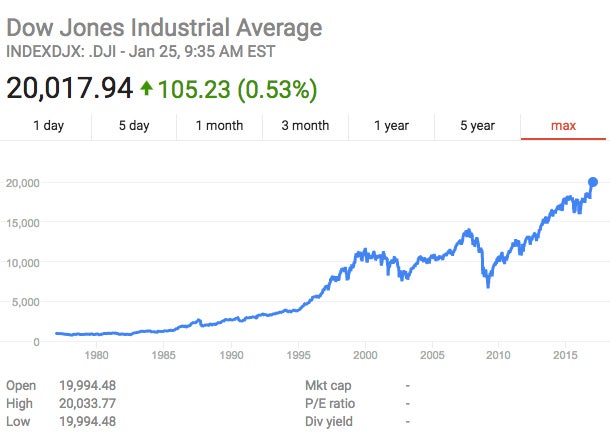Click the P/E ratio label
610x444 pixels.
click(x=328, y=403)
